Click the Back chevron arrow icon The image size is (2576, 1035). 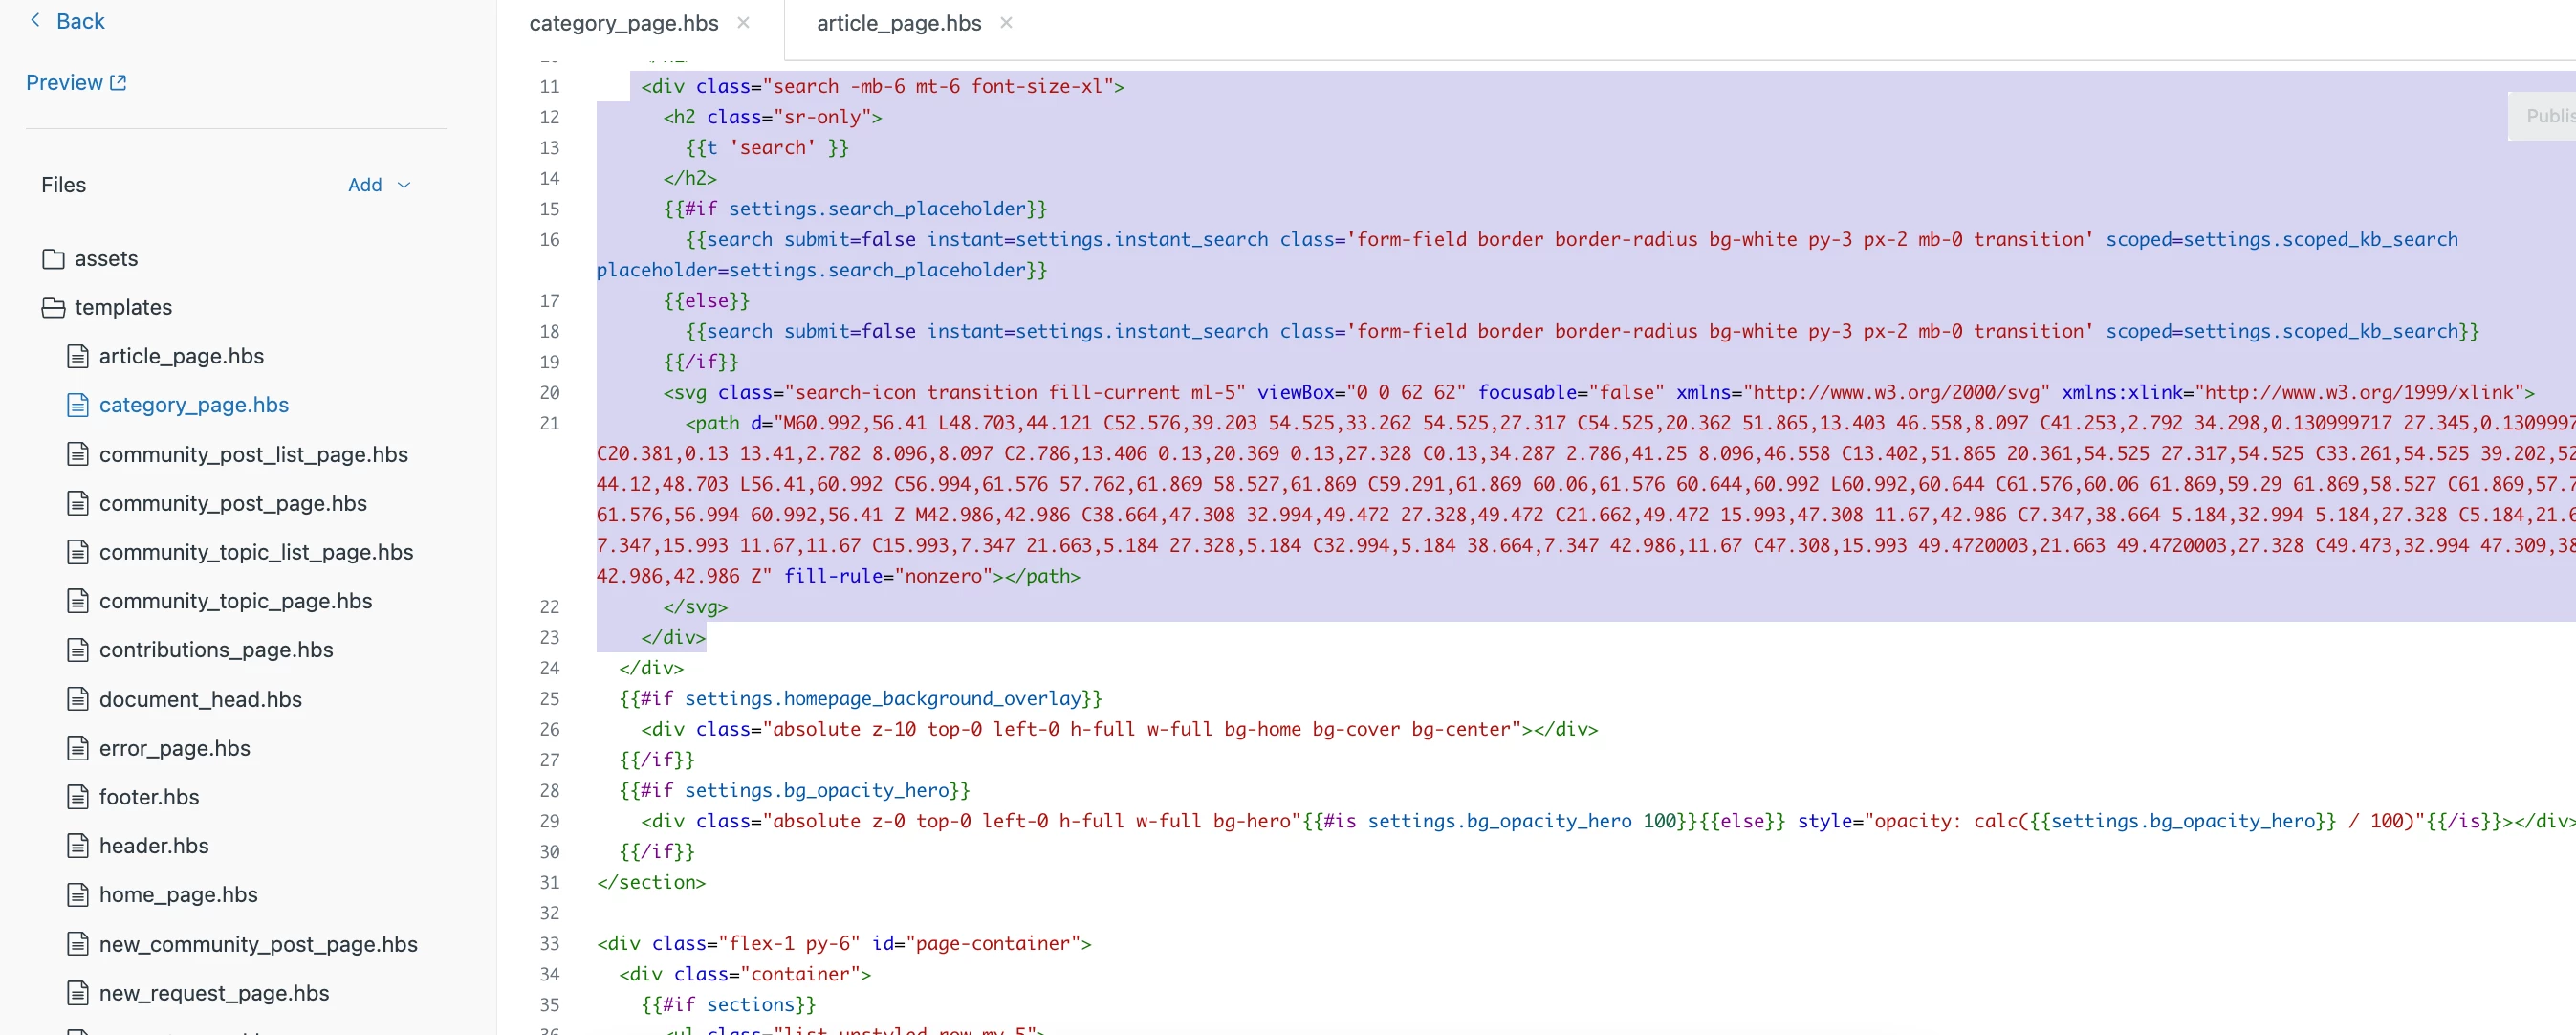(x=36, y=20)
